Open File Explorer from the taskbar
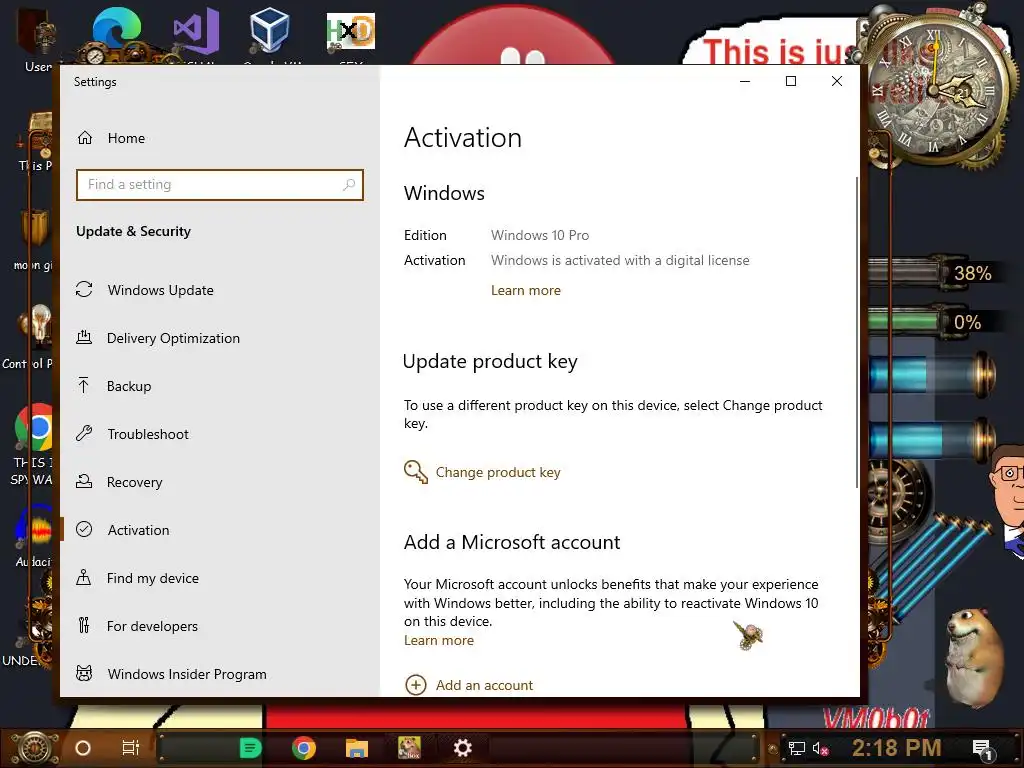Screen dimensions: 1024x768 point(357,748)
